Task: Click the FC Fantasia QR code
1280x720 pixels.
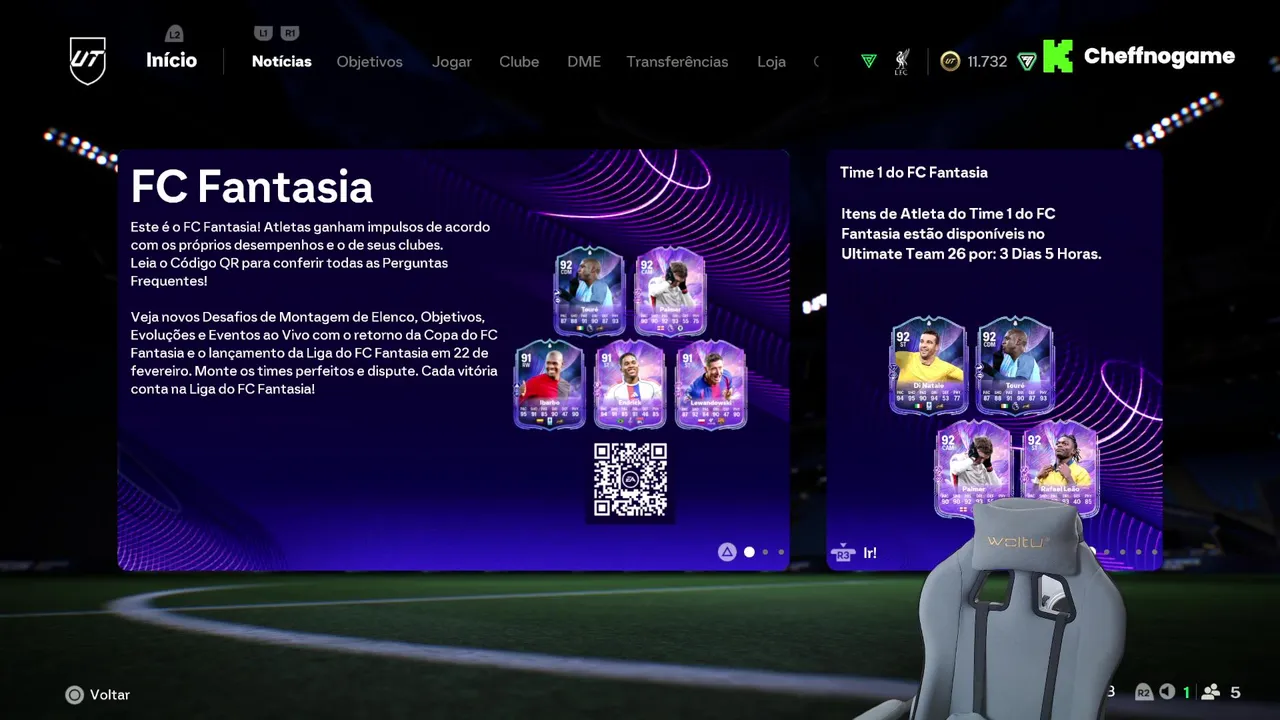Action: (x=630, y=480)
